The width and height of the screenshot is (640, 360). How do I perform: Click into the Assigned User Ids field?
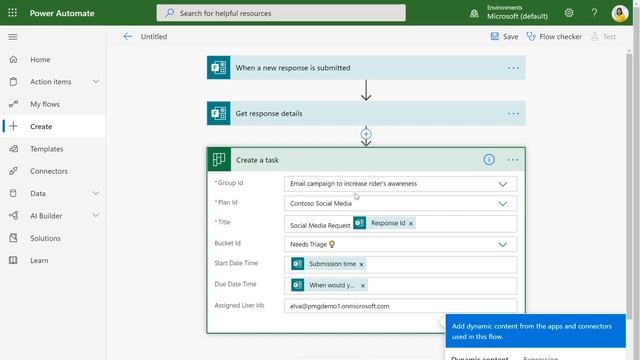tap(400, 306)
